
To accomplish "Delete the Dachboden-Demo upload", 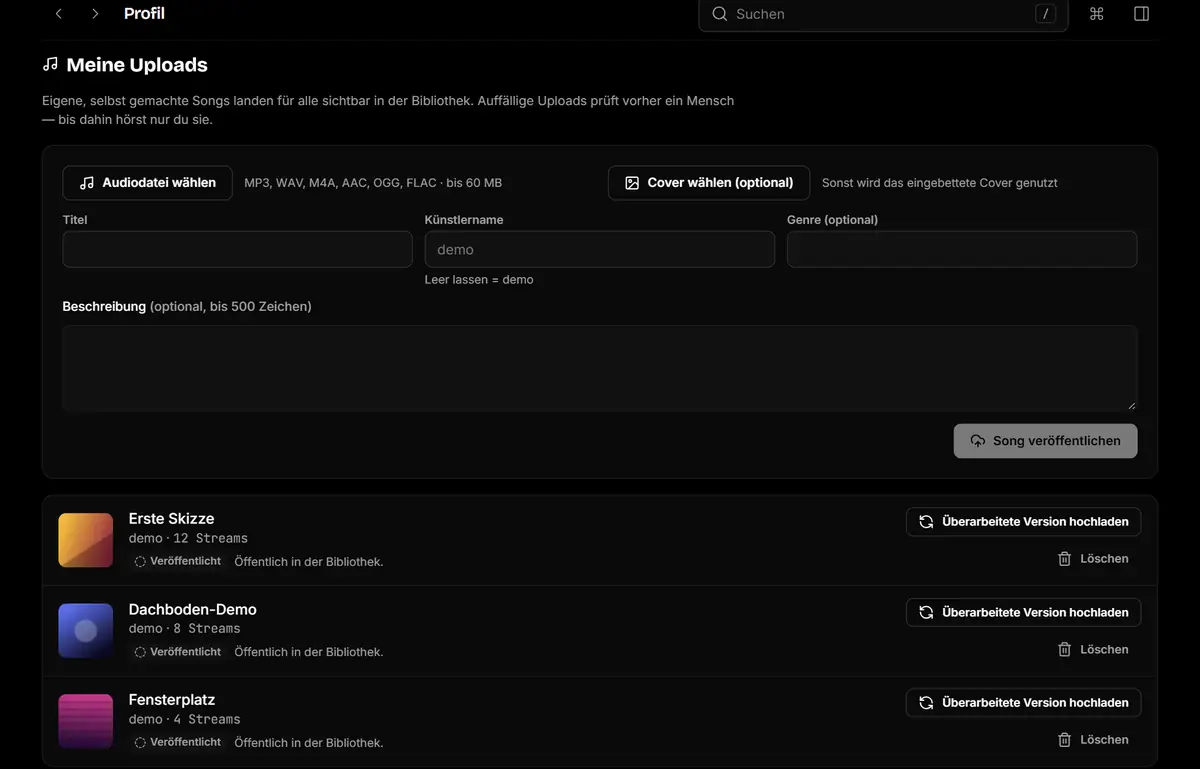I will click(x=1093, y=649).
